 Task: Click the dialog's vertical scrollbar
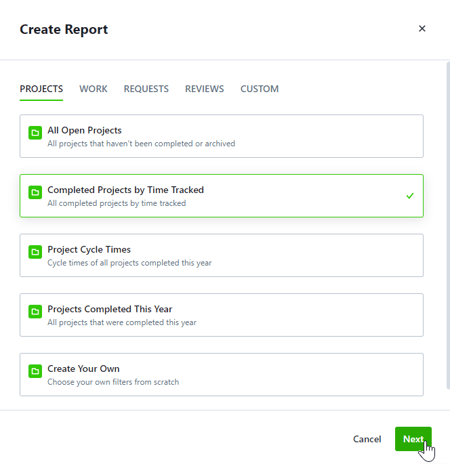448,225
